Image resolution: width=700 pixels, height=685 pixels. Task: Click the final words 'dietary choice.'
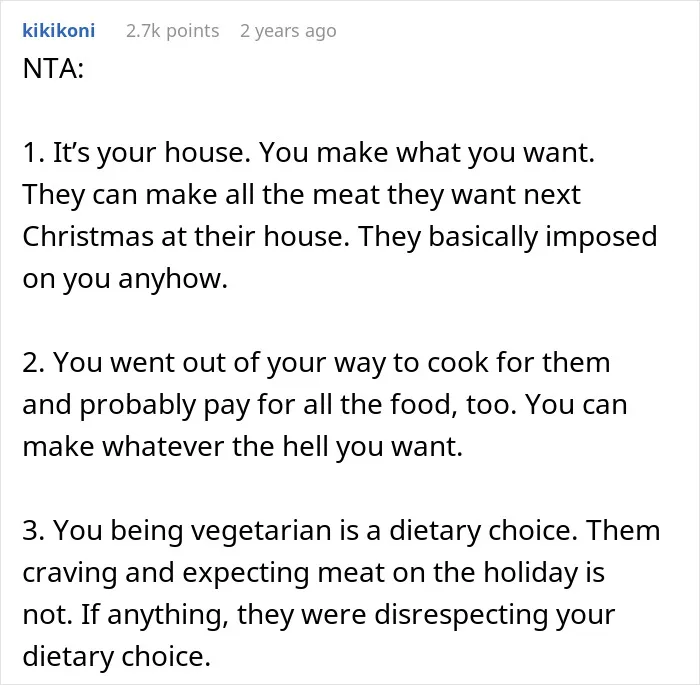click(x=116, y=656)
